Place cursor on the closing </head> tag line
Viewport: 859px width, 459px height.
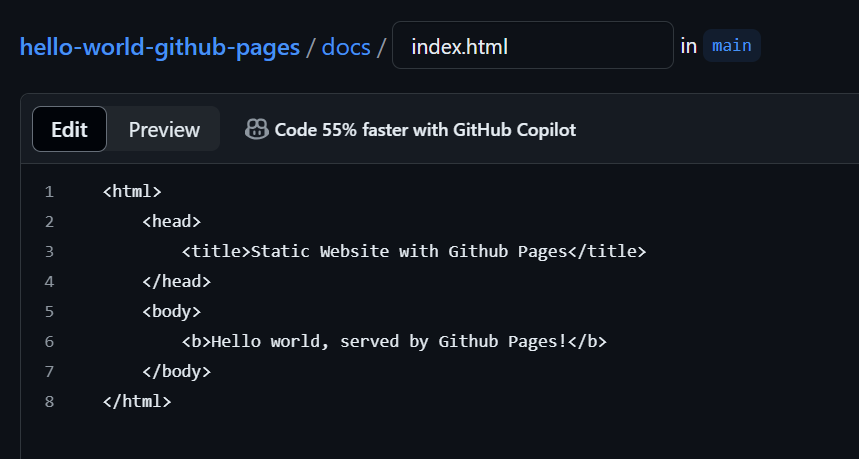pyautogui.click(x=176, y=282)
